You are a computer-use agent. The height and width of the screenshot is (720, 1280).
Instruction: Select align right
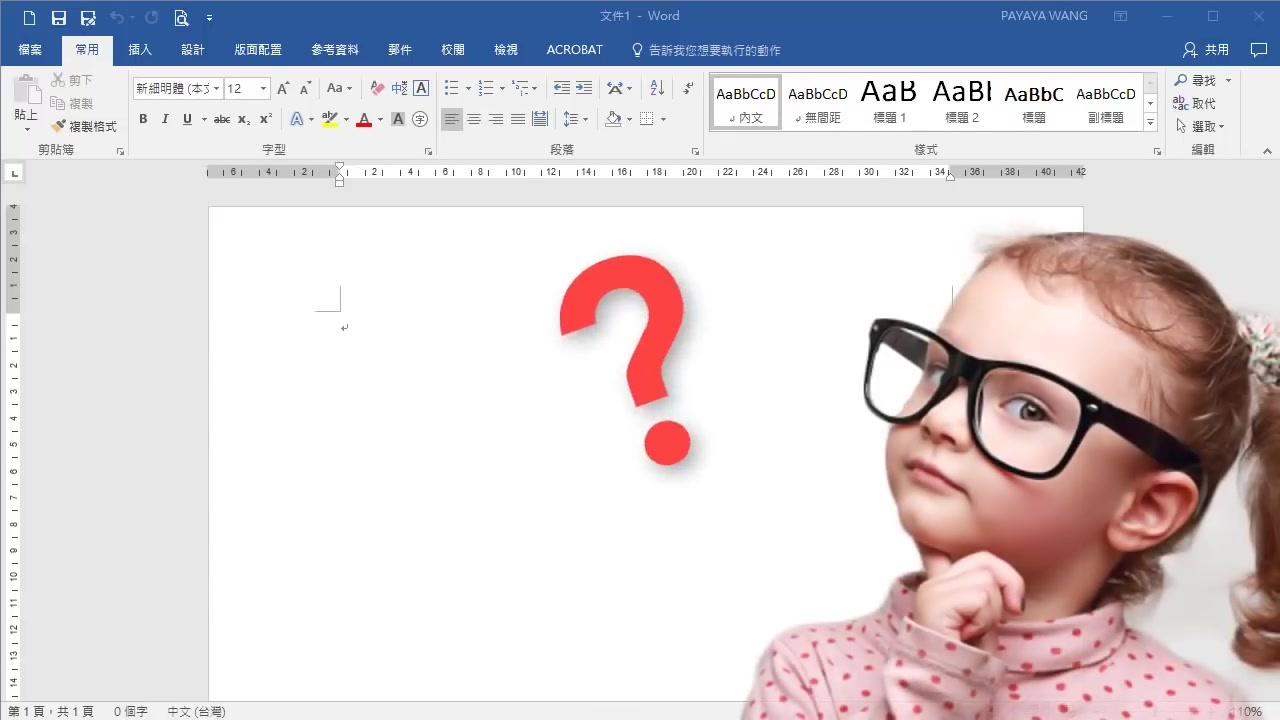[496, 119]
